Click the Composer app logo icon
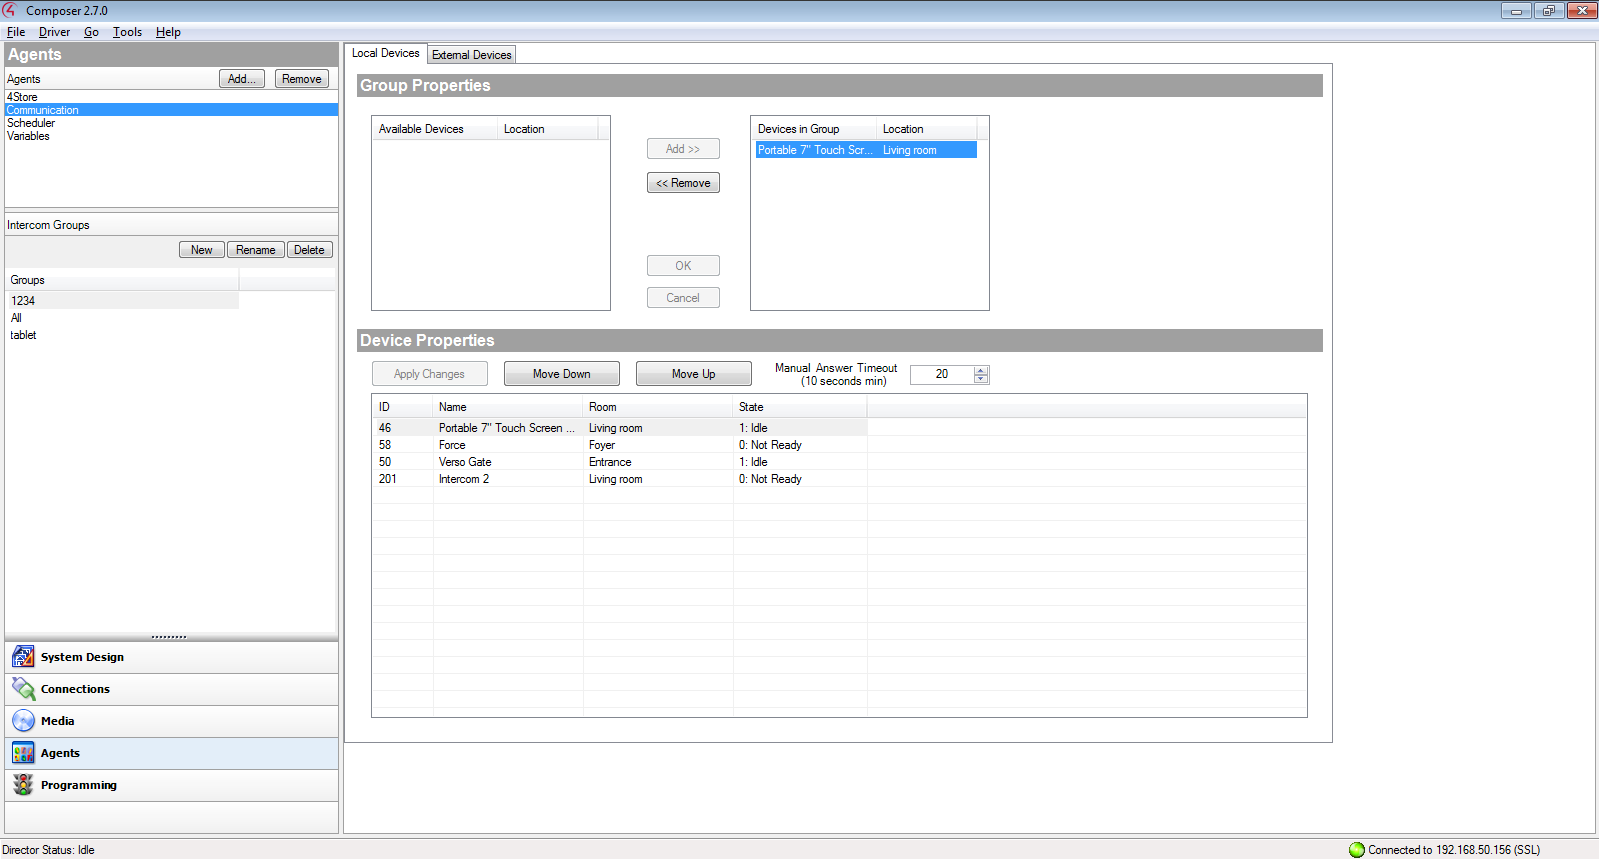This screenshot has height=859, width=1599. 9,10
